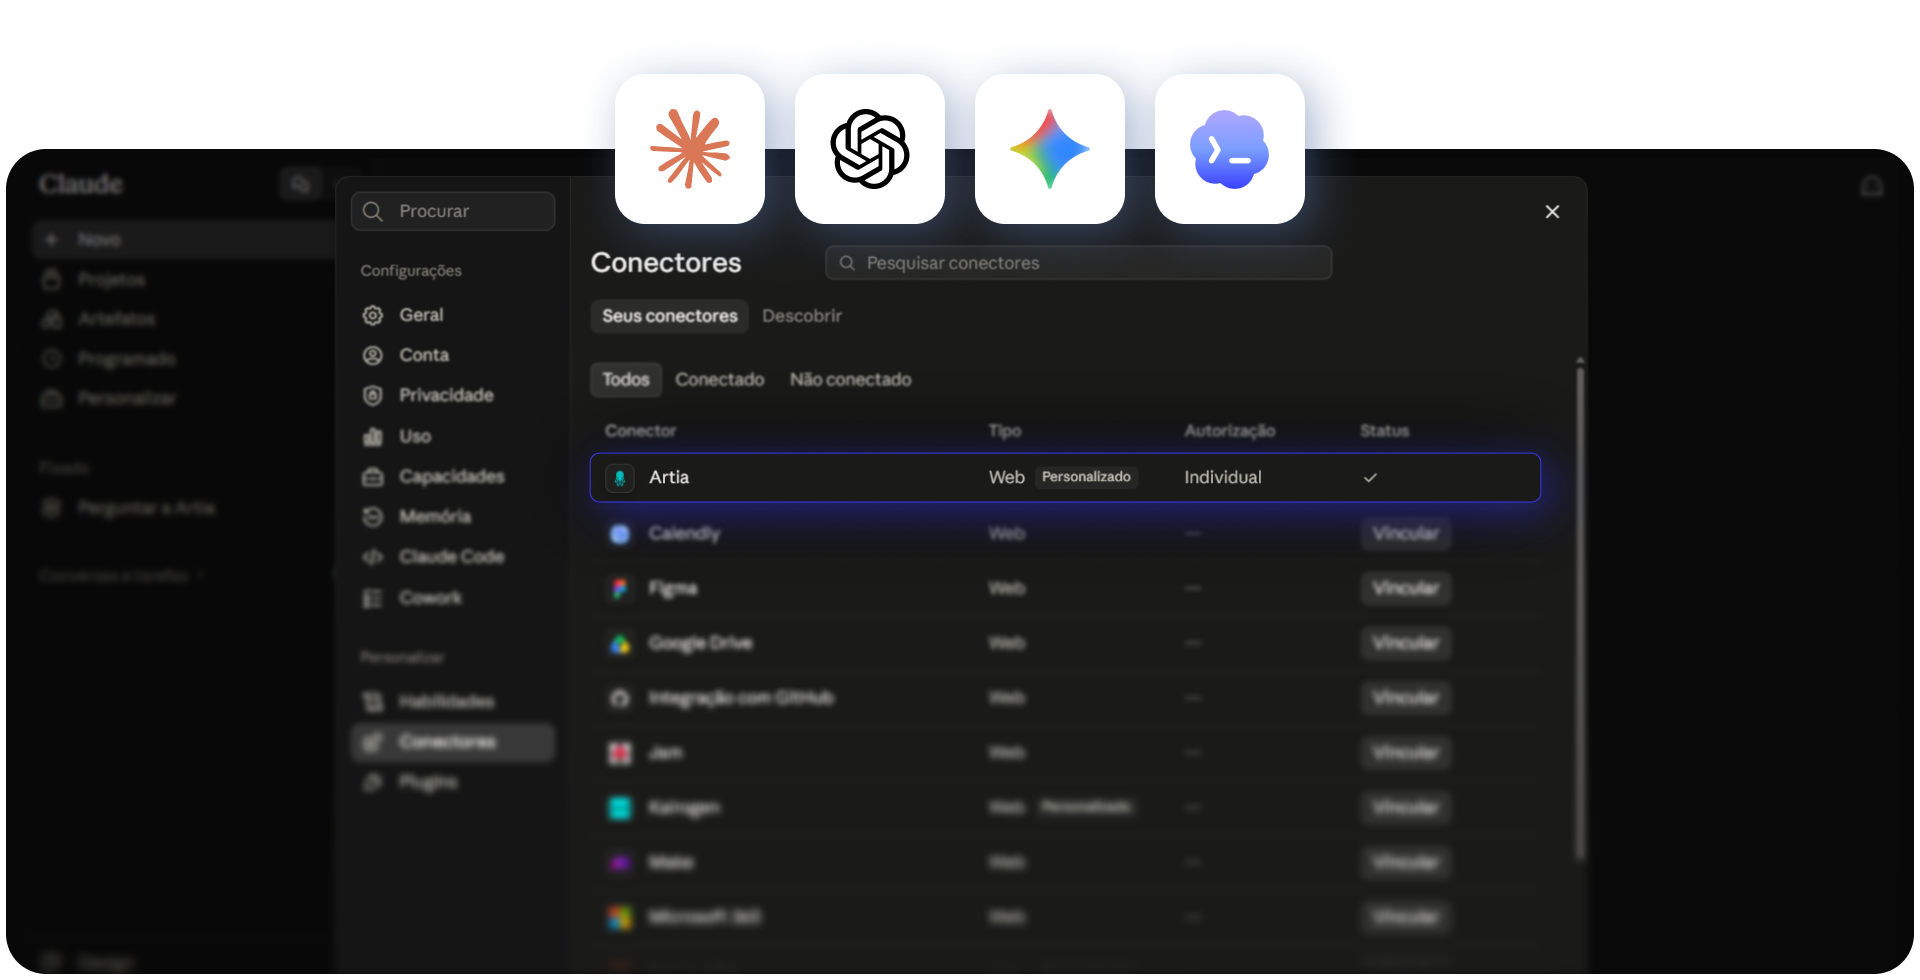
Task: Click Novo in the Claude sidebar
Action: [183, 240]
